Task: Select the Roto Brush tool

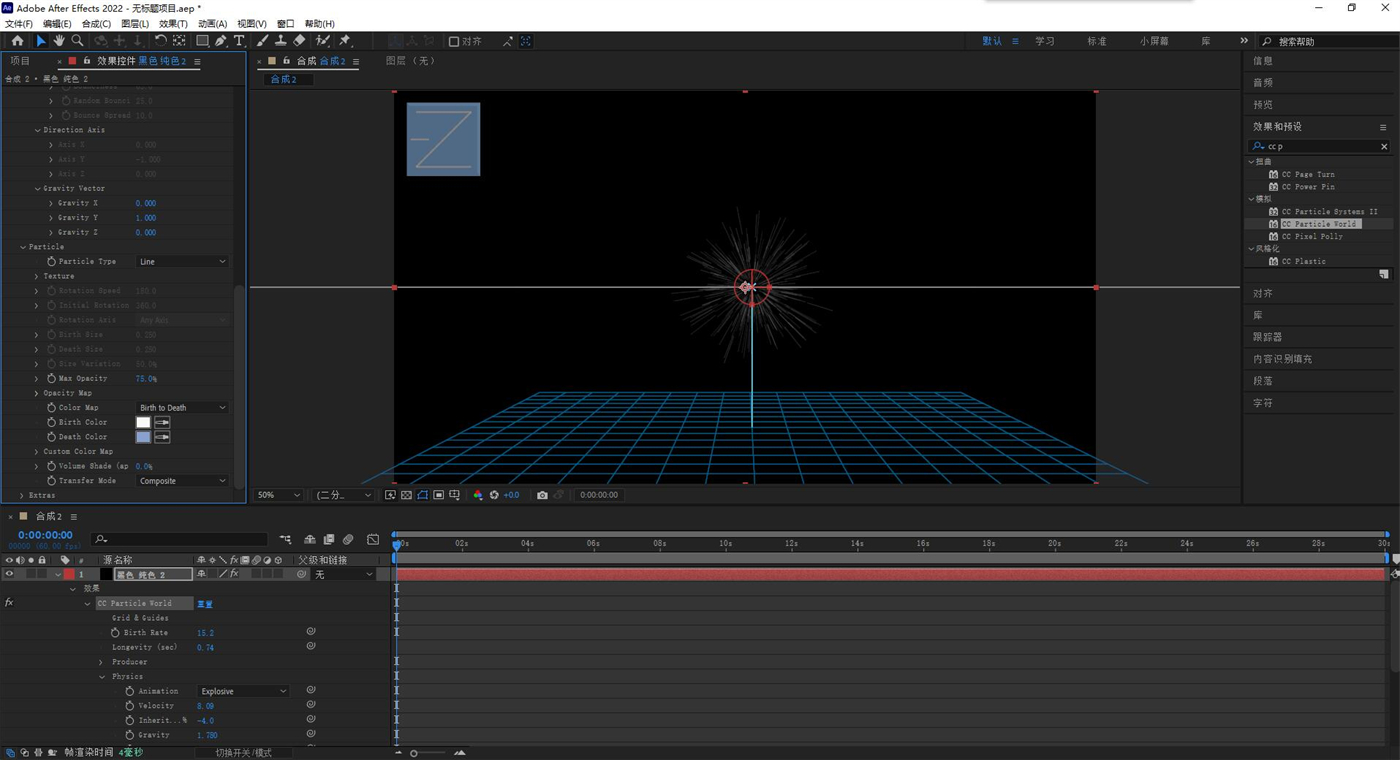Action: pyautogui.click(x=323, y=41)
